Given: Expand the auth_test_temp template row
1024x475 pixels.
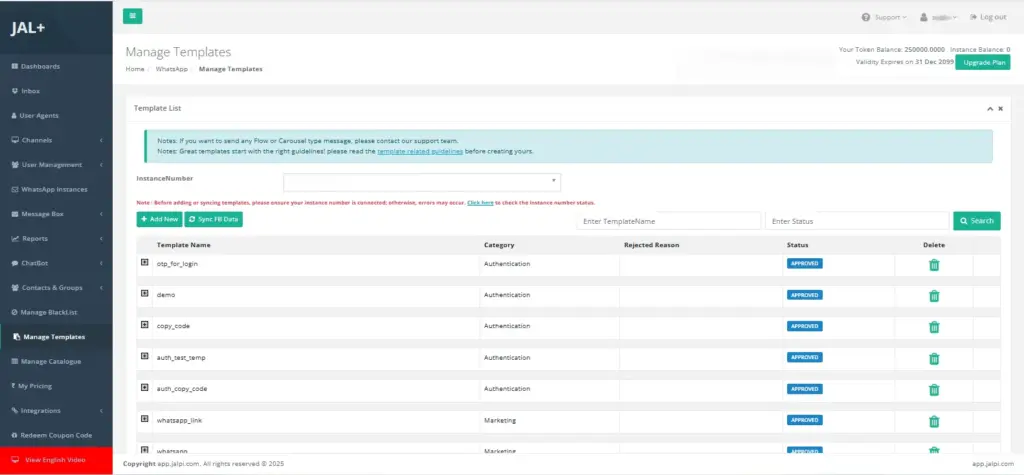Looking at the screenshot, I should coord(145,356).
